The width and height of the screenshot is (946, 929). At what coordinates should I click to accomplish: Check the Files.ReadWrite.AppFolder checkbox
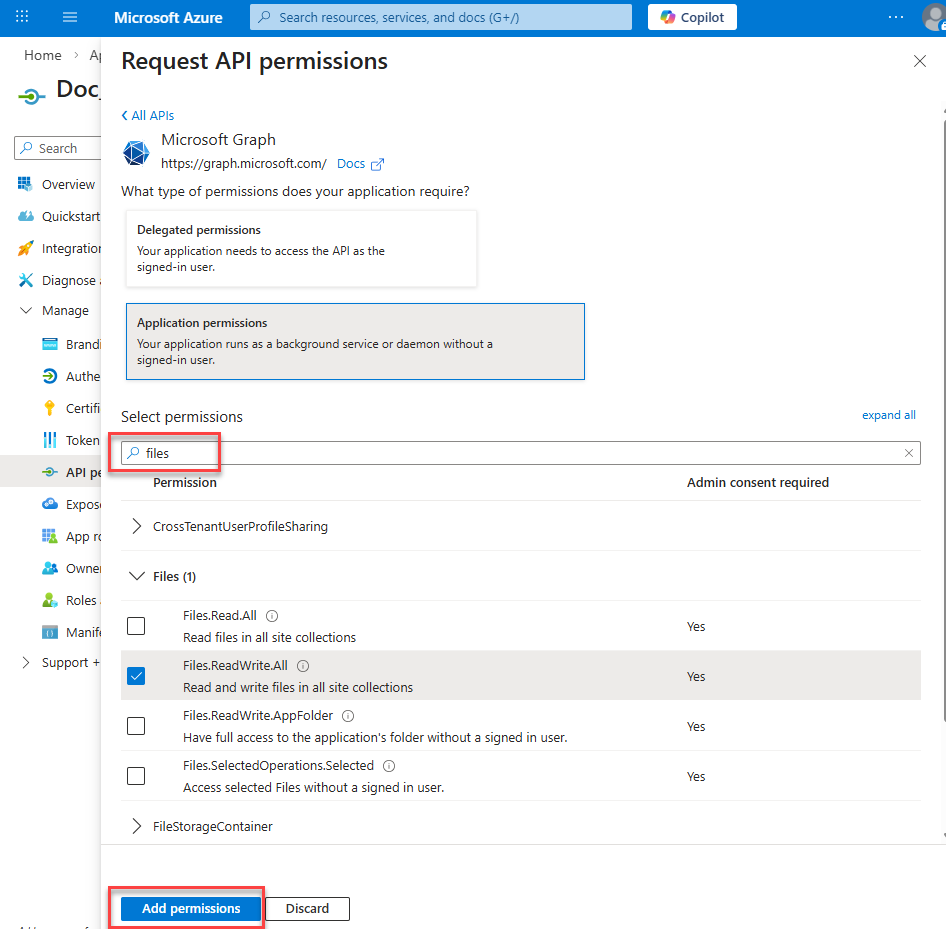click(x=136, y=726)
